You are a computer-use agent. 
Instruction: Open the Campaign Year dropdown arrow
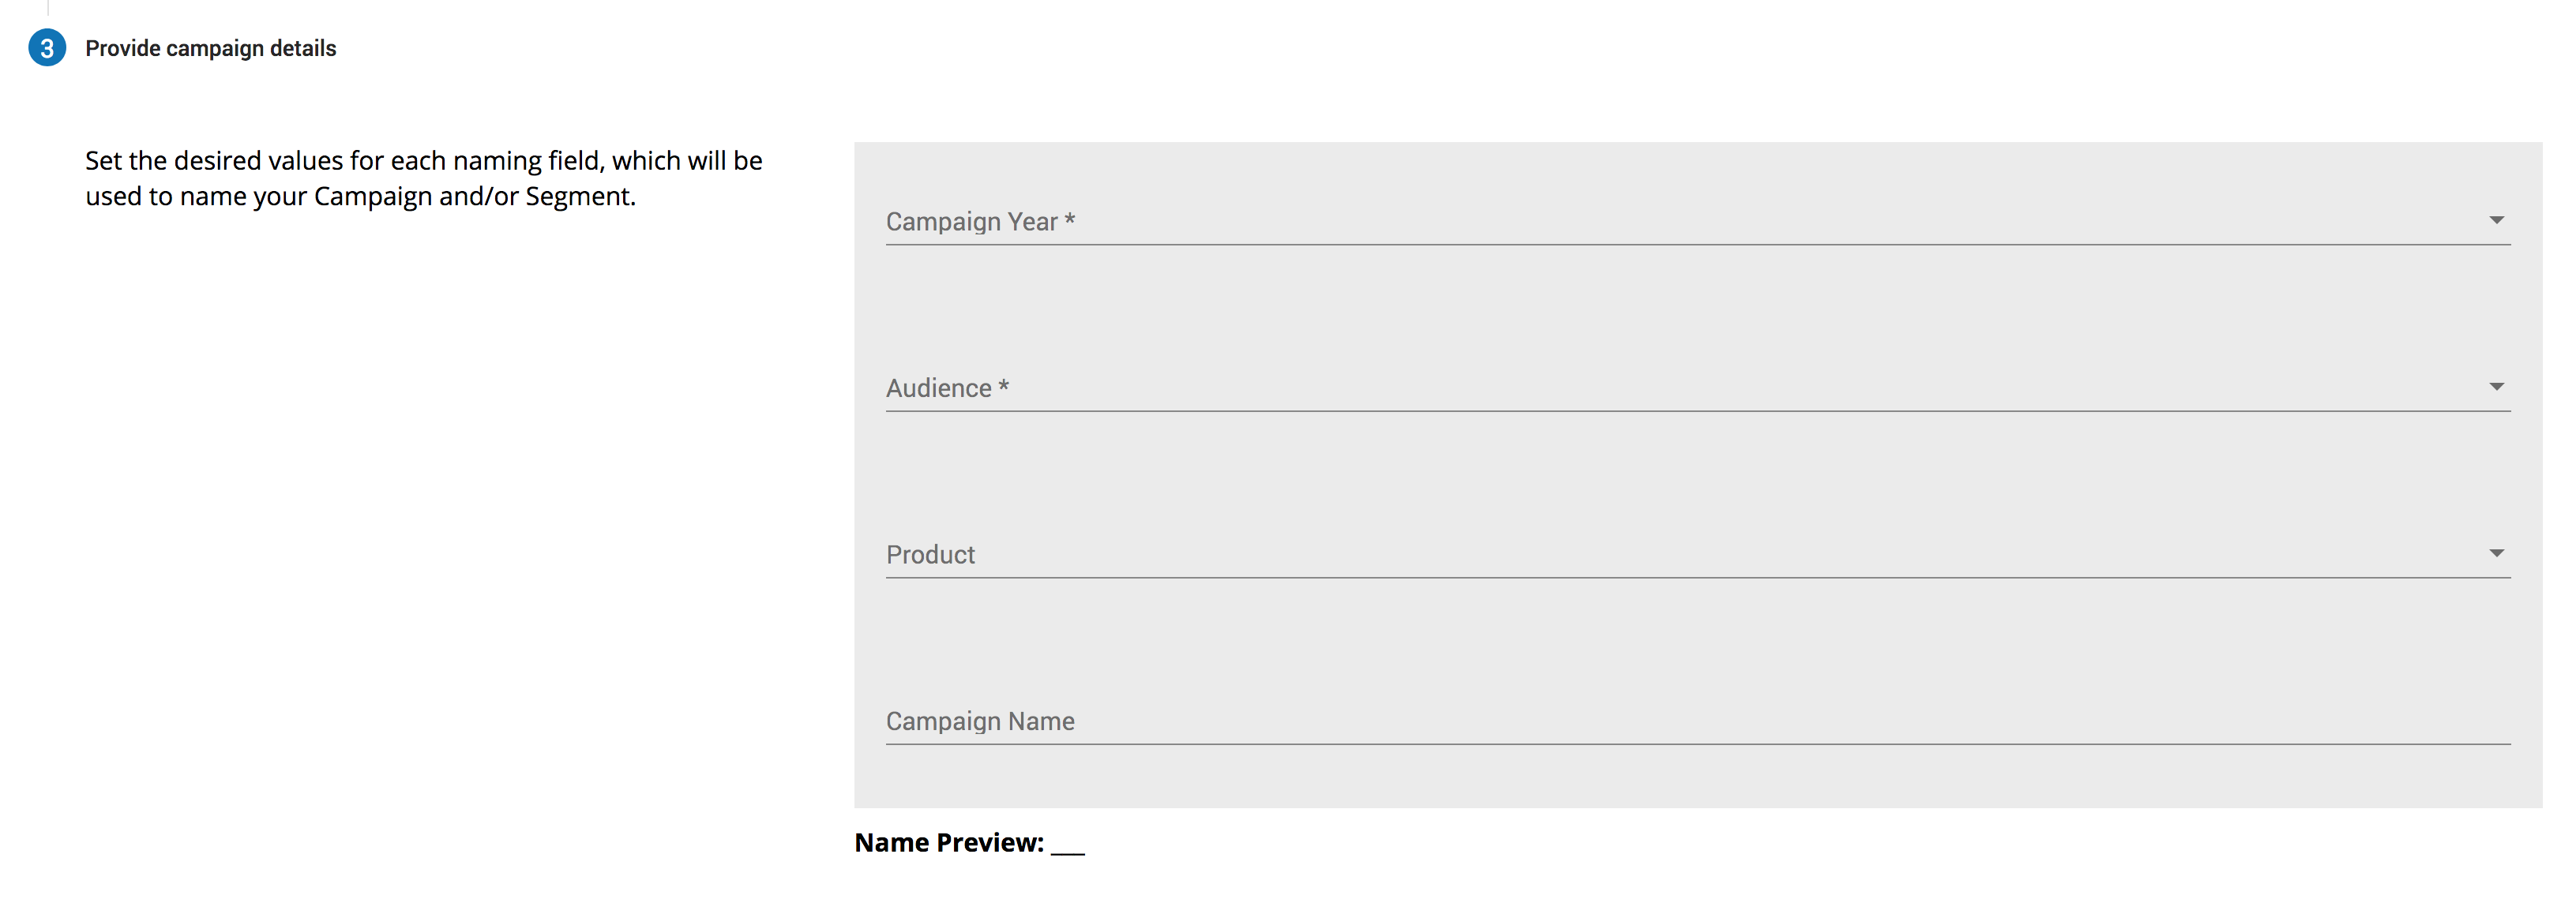pos(2496,220)
